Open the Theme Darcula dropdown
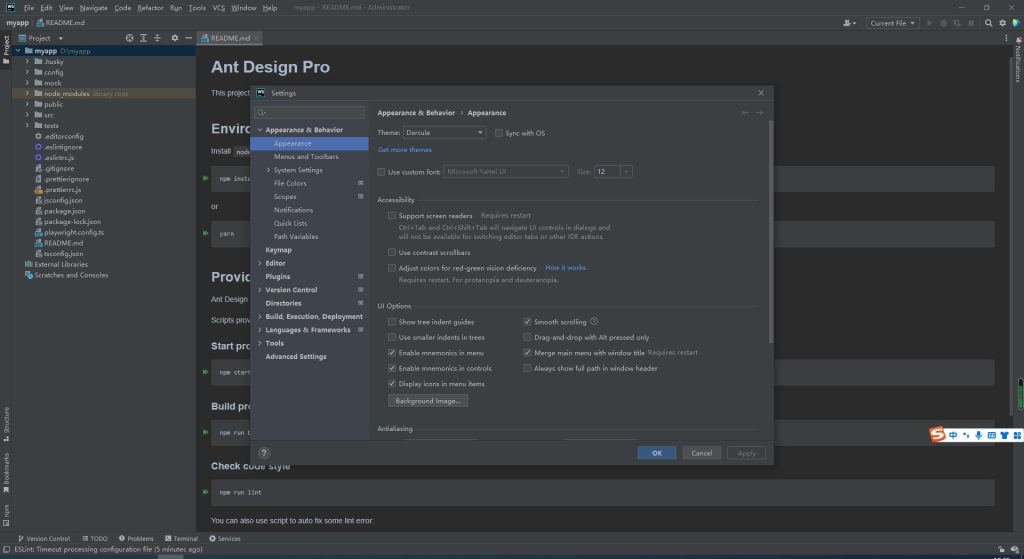Screen dimensions: 1024x559 (x=444, y=133)
